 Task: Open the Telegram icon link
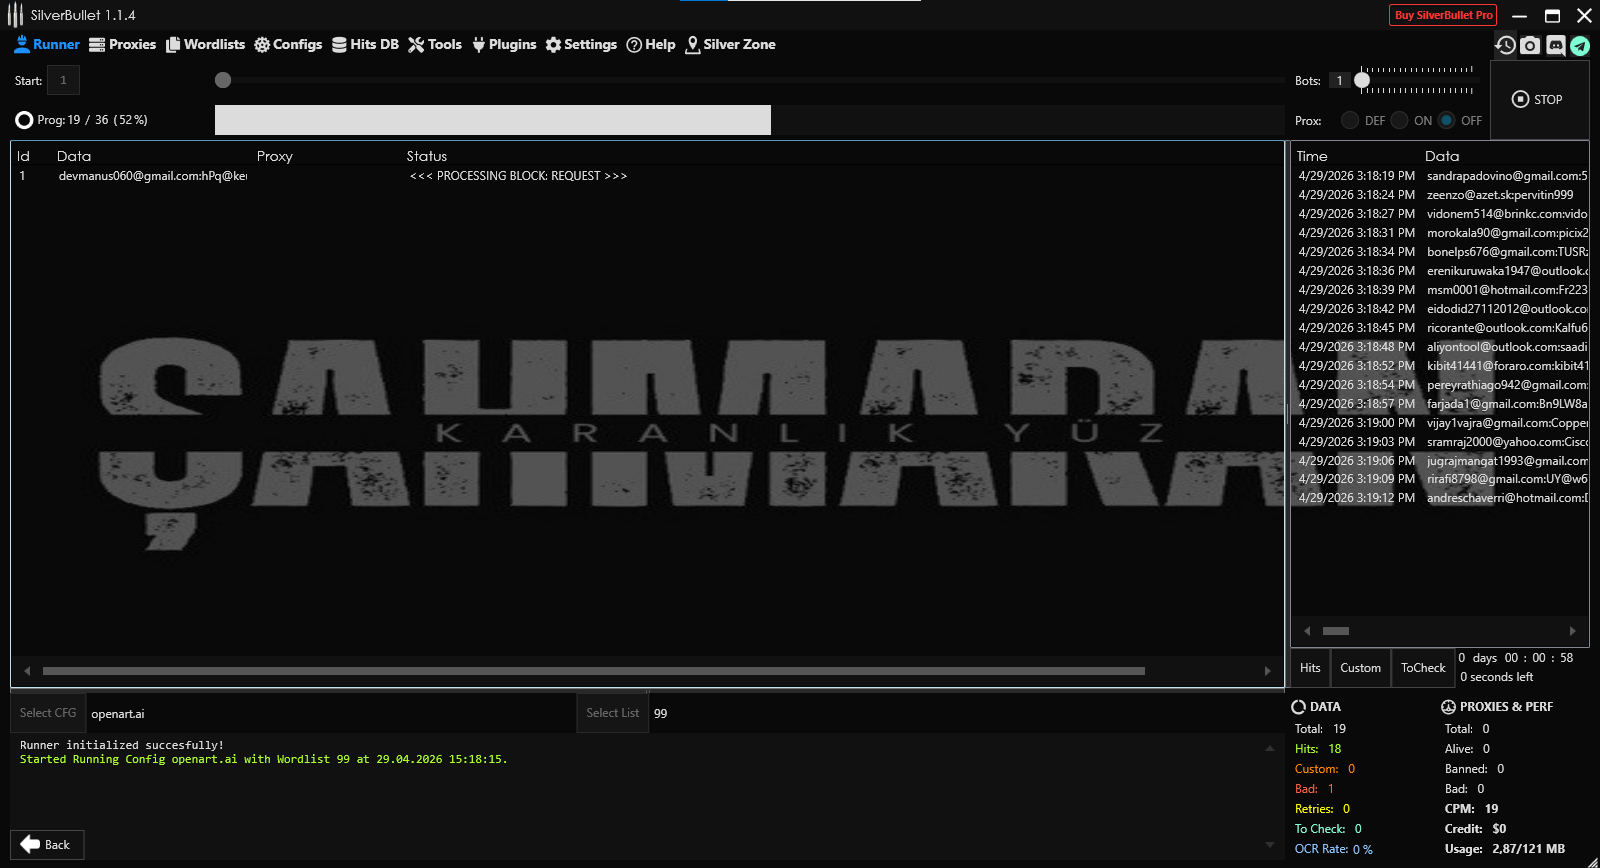click(x=1580, y=45)
